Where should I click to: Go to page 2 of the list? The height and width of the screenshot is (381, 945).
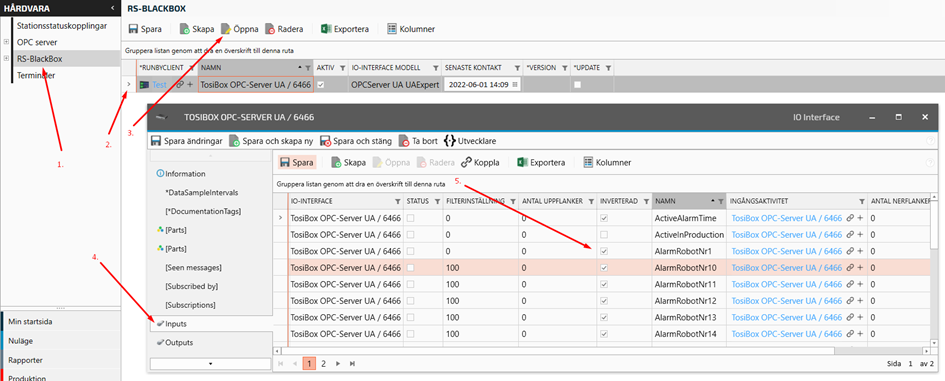[x=323, y=364]
